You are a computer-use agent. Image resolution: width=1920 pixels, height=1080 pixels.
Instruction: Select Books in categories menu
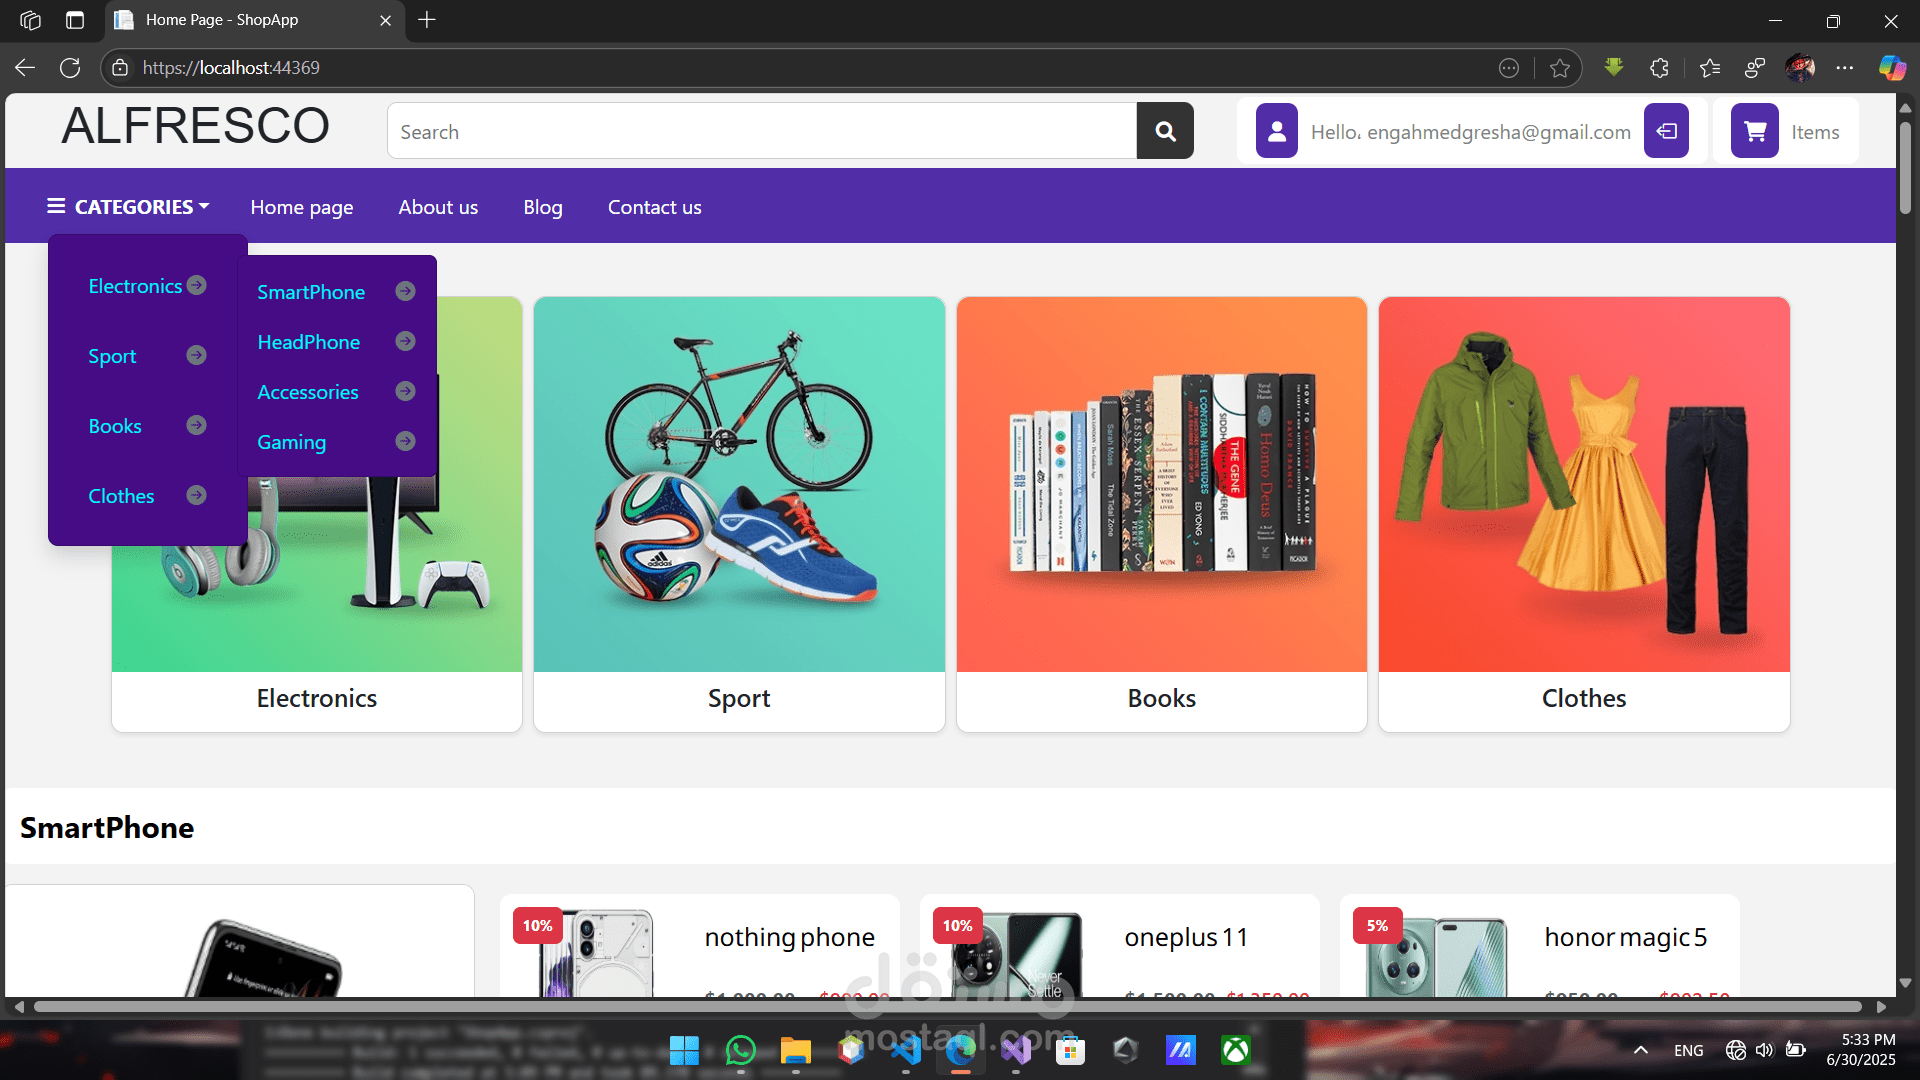(x=115, y=426)
